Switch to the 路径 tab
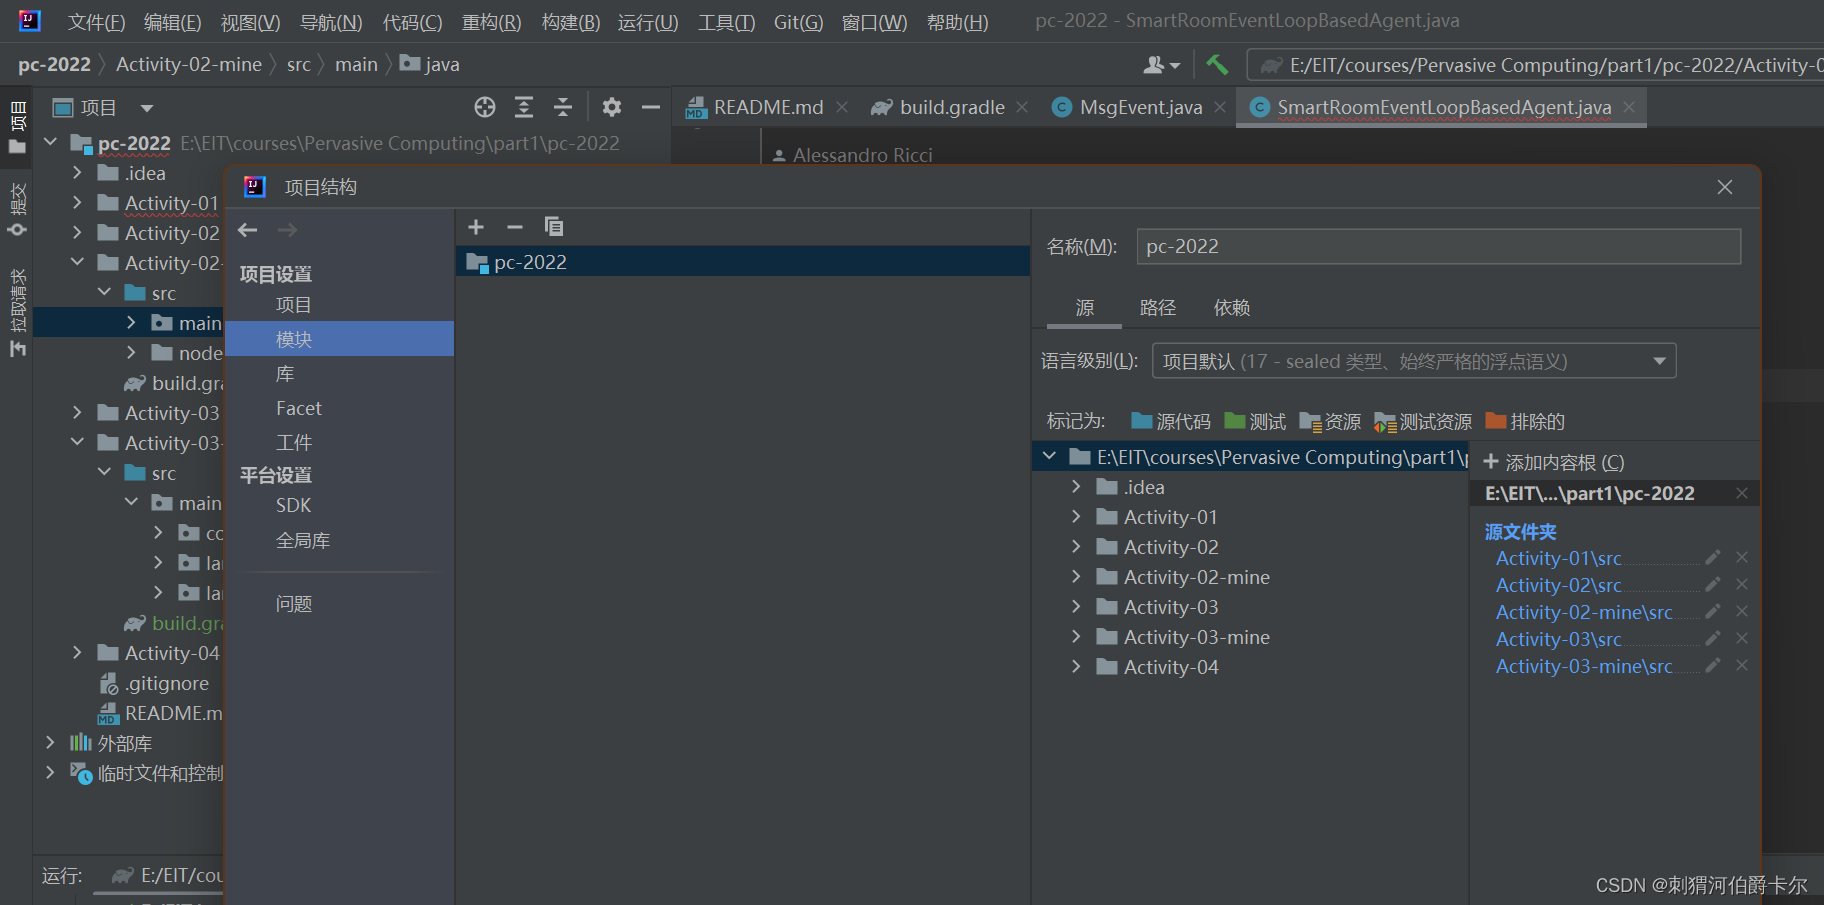 tap(1158, 308)
